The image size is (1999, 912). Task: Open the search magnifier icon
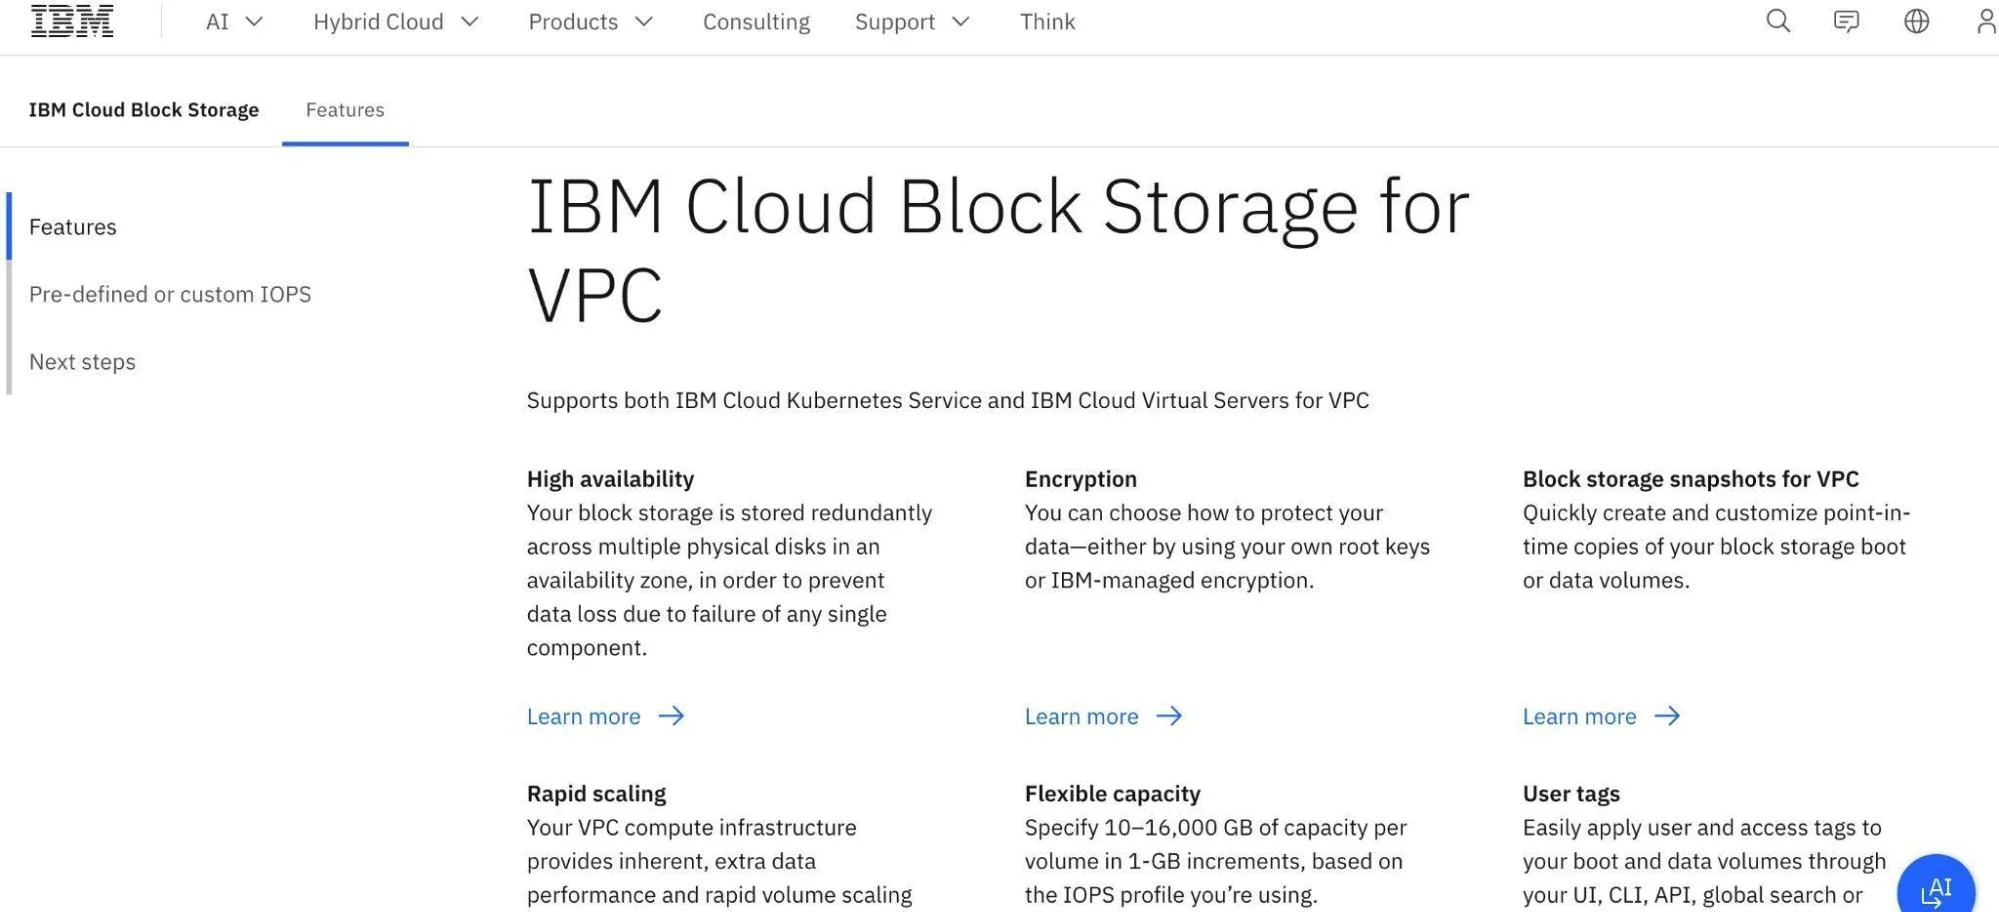coord(1777,21)
